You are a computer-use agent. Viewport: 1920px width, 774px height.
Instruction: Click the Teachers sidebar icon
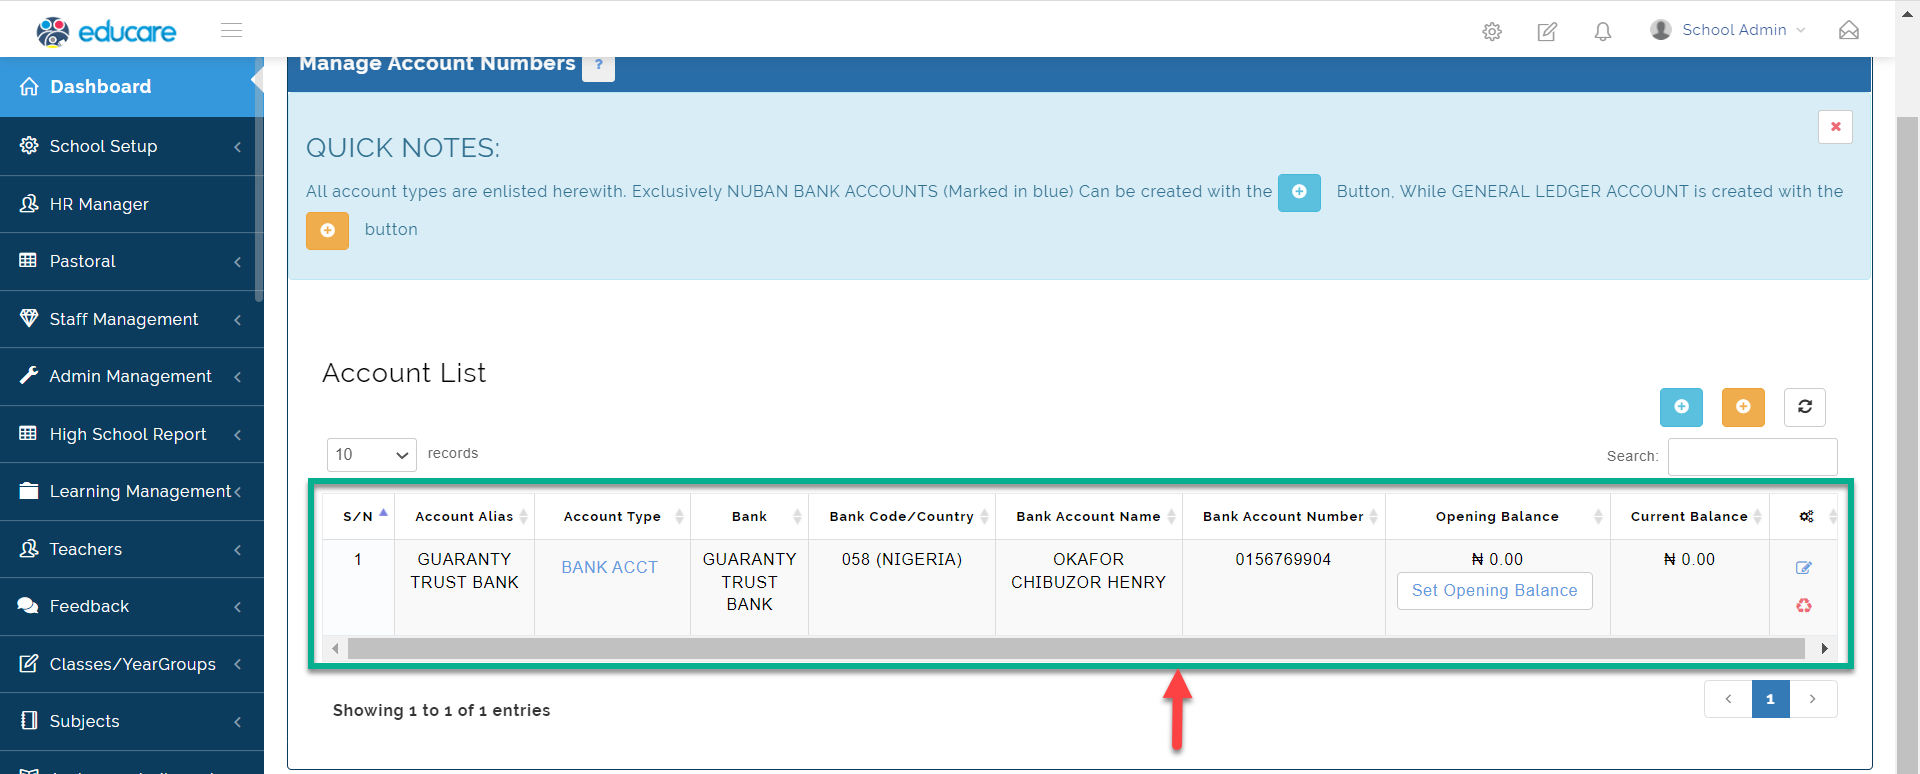pos(29,548)
